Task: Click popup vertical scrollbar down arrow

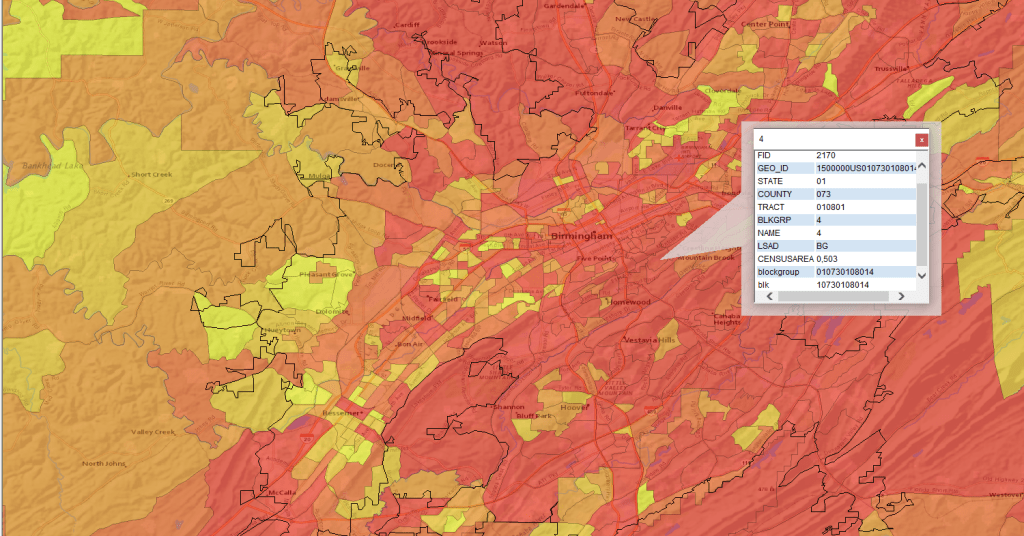Action: click(x=922, y=275)
